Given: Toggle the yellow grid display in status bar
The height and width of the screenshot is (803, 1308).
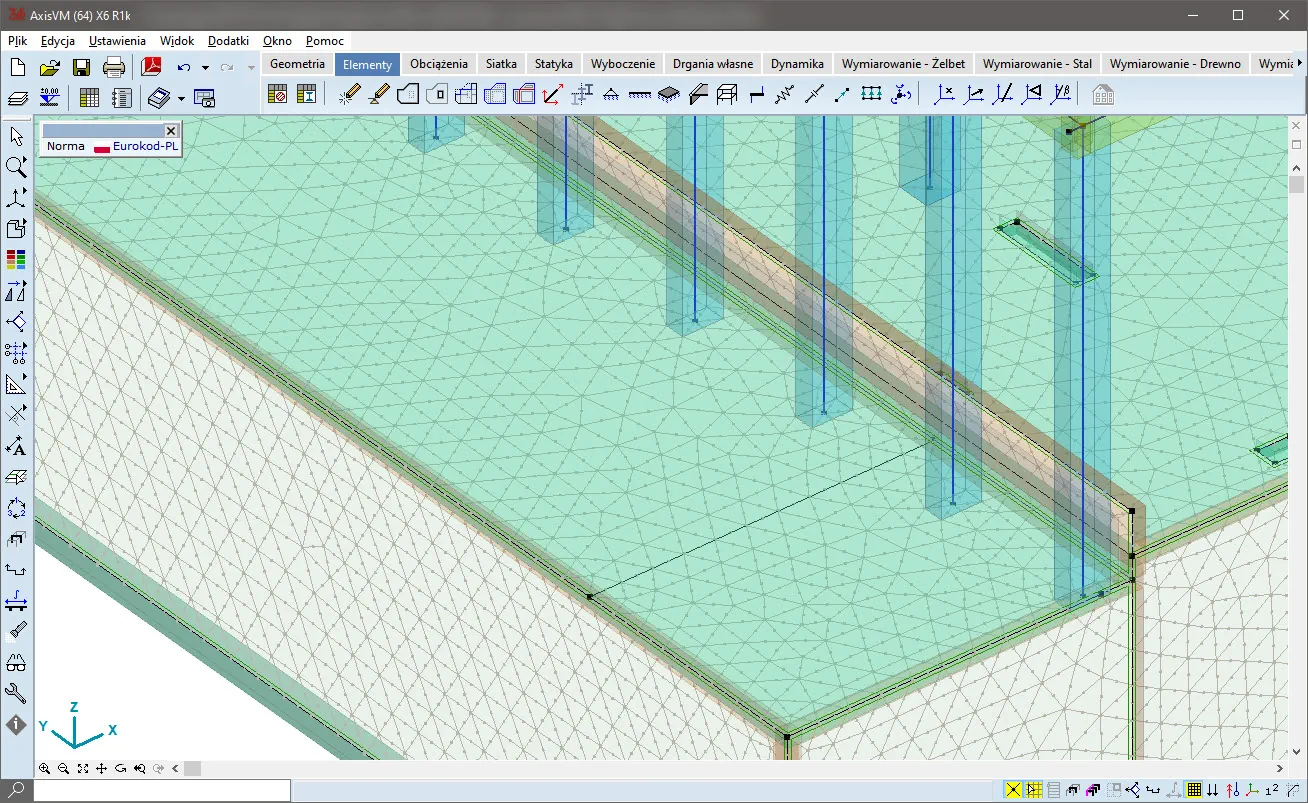Looking at the screenshot, I should [1194, 791].
